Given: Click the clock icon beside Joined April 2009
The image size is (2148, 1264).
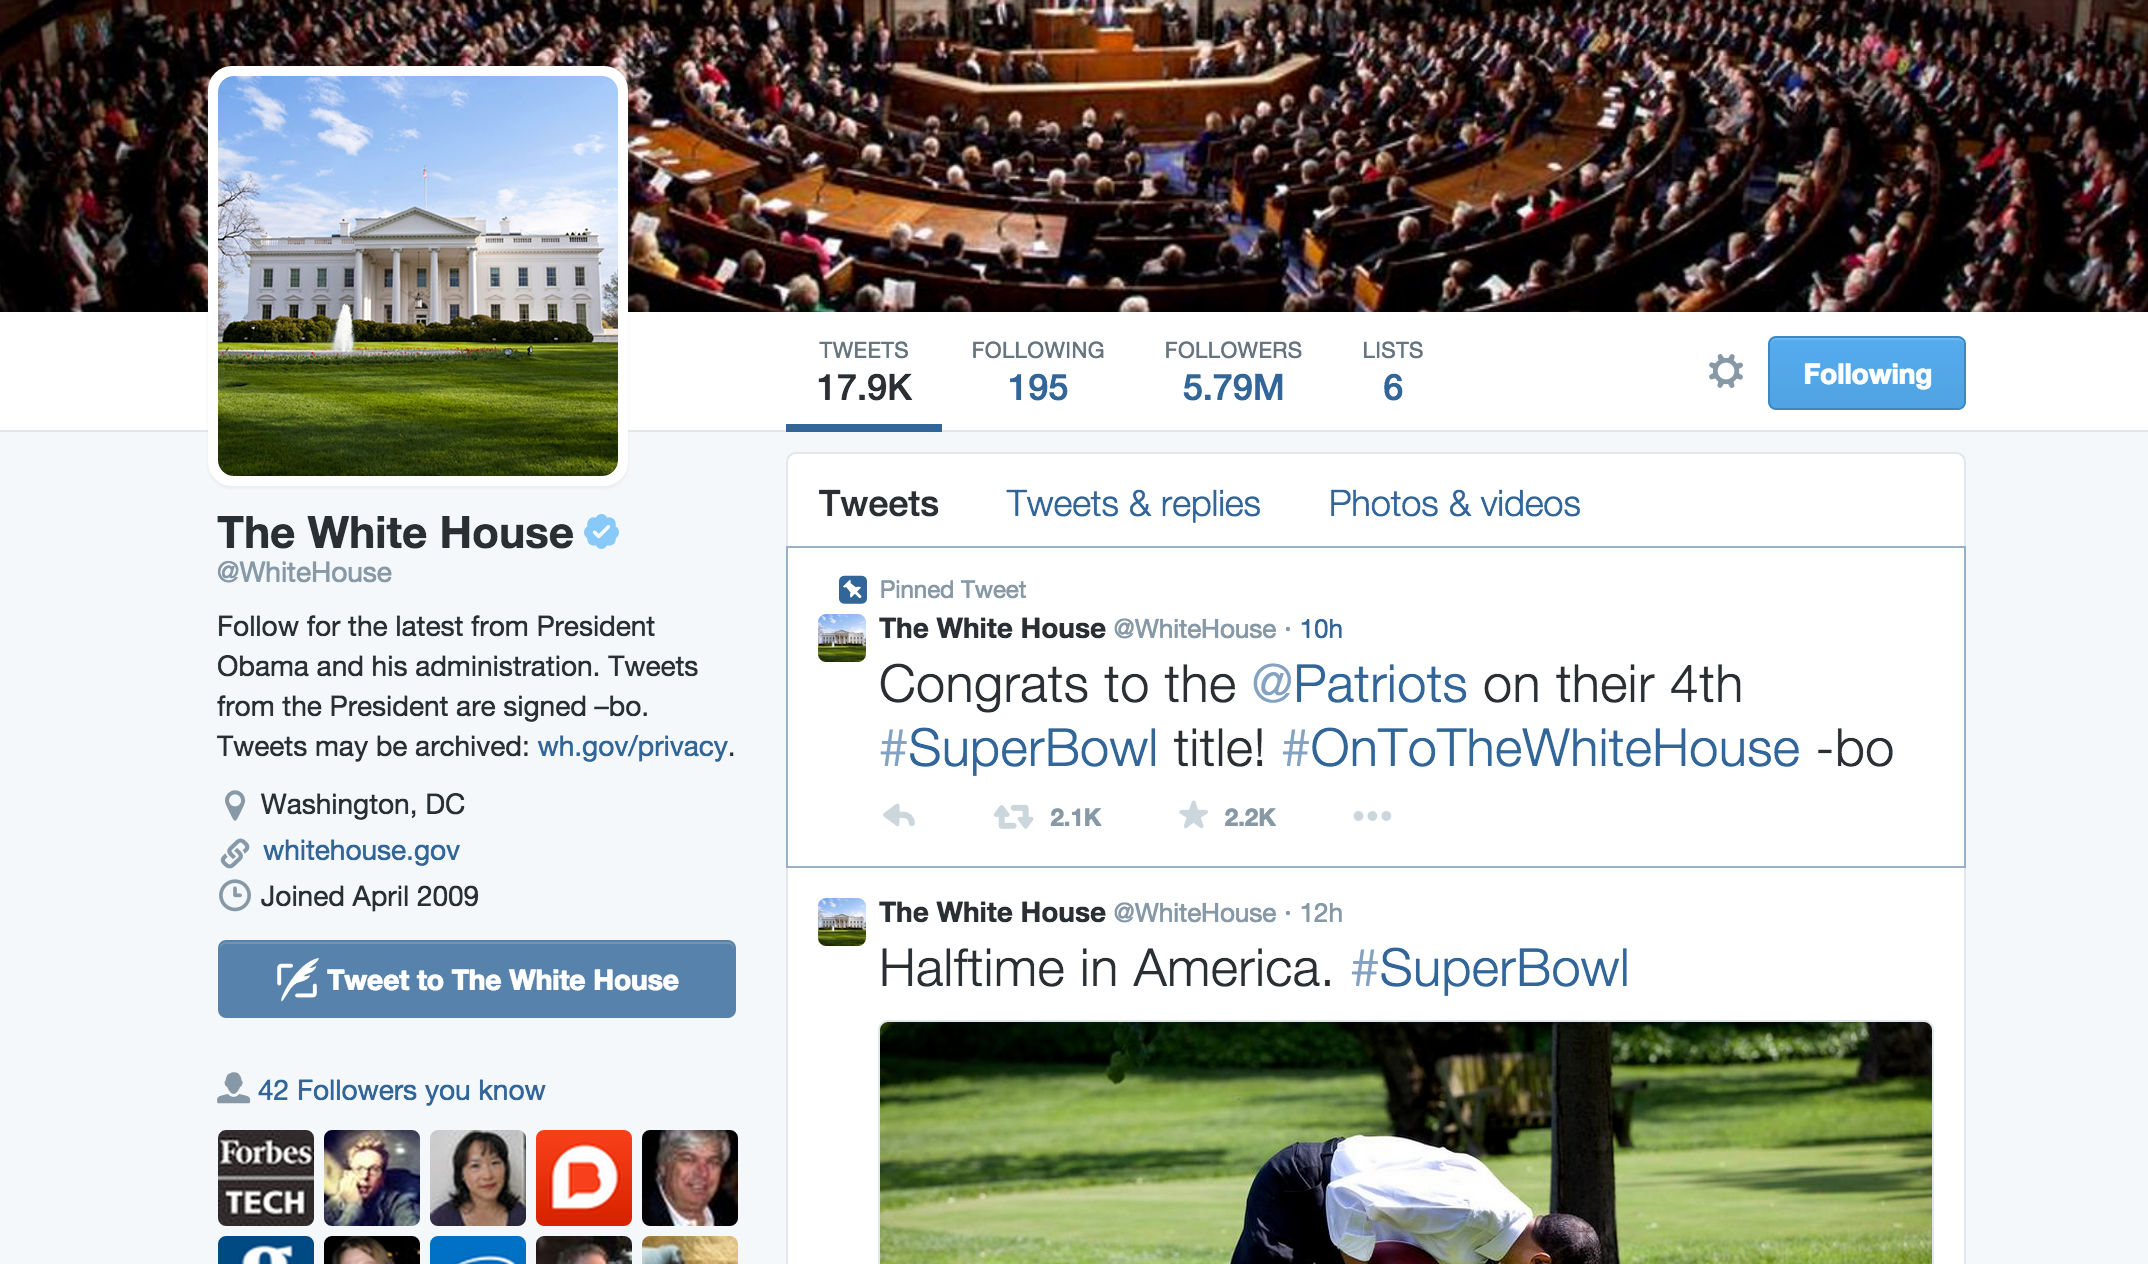Looking at the screenshot, I should [234, 896].
